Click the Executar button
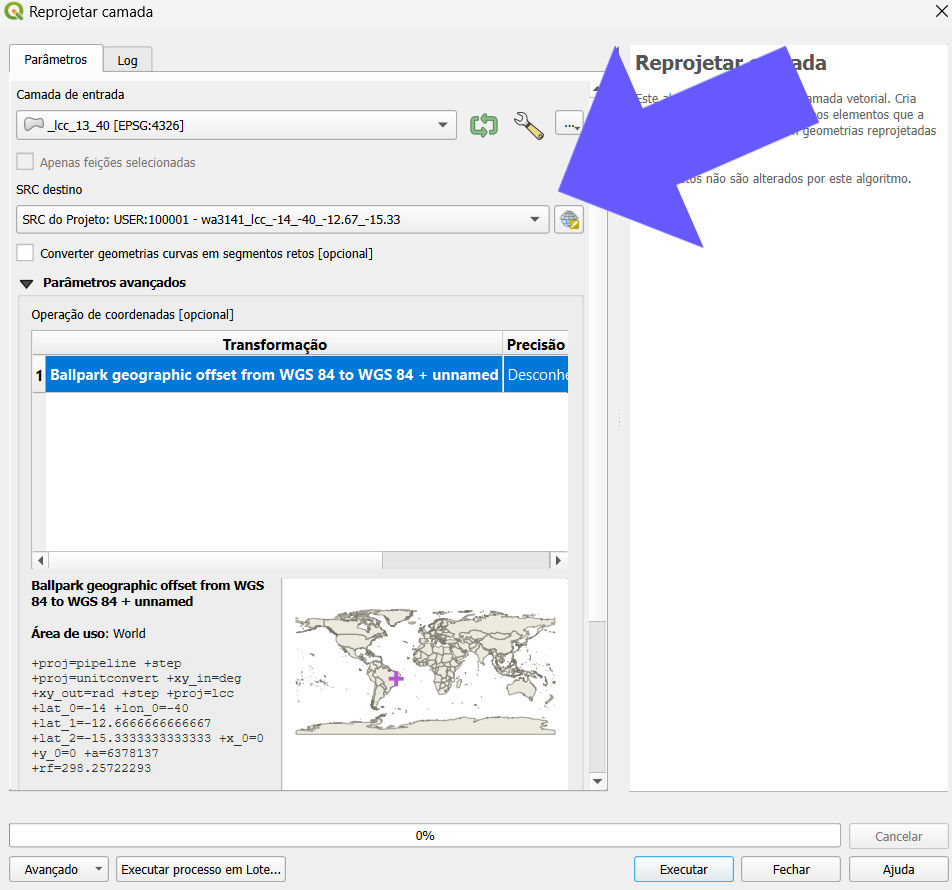The width and height of the screenshot is (952, 890). pos(683,869)
